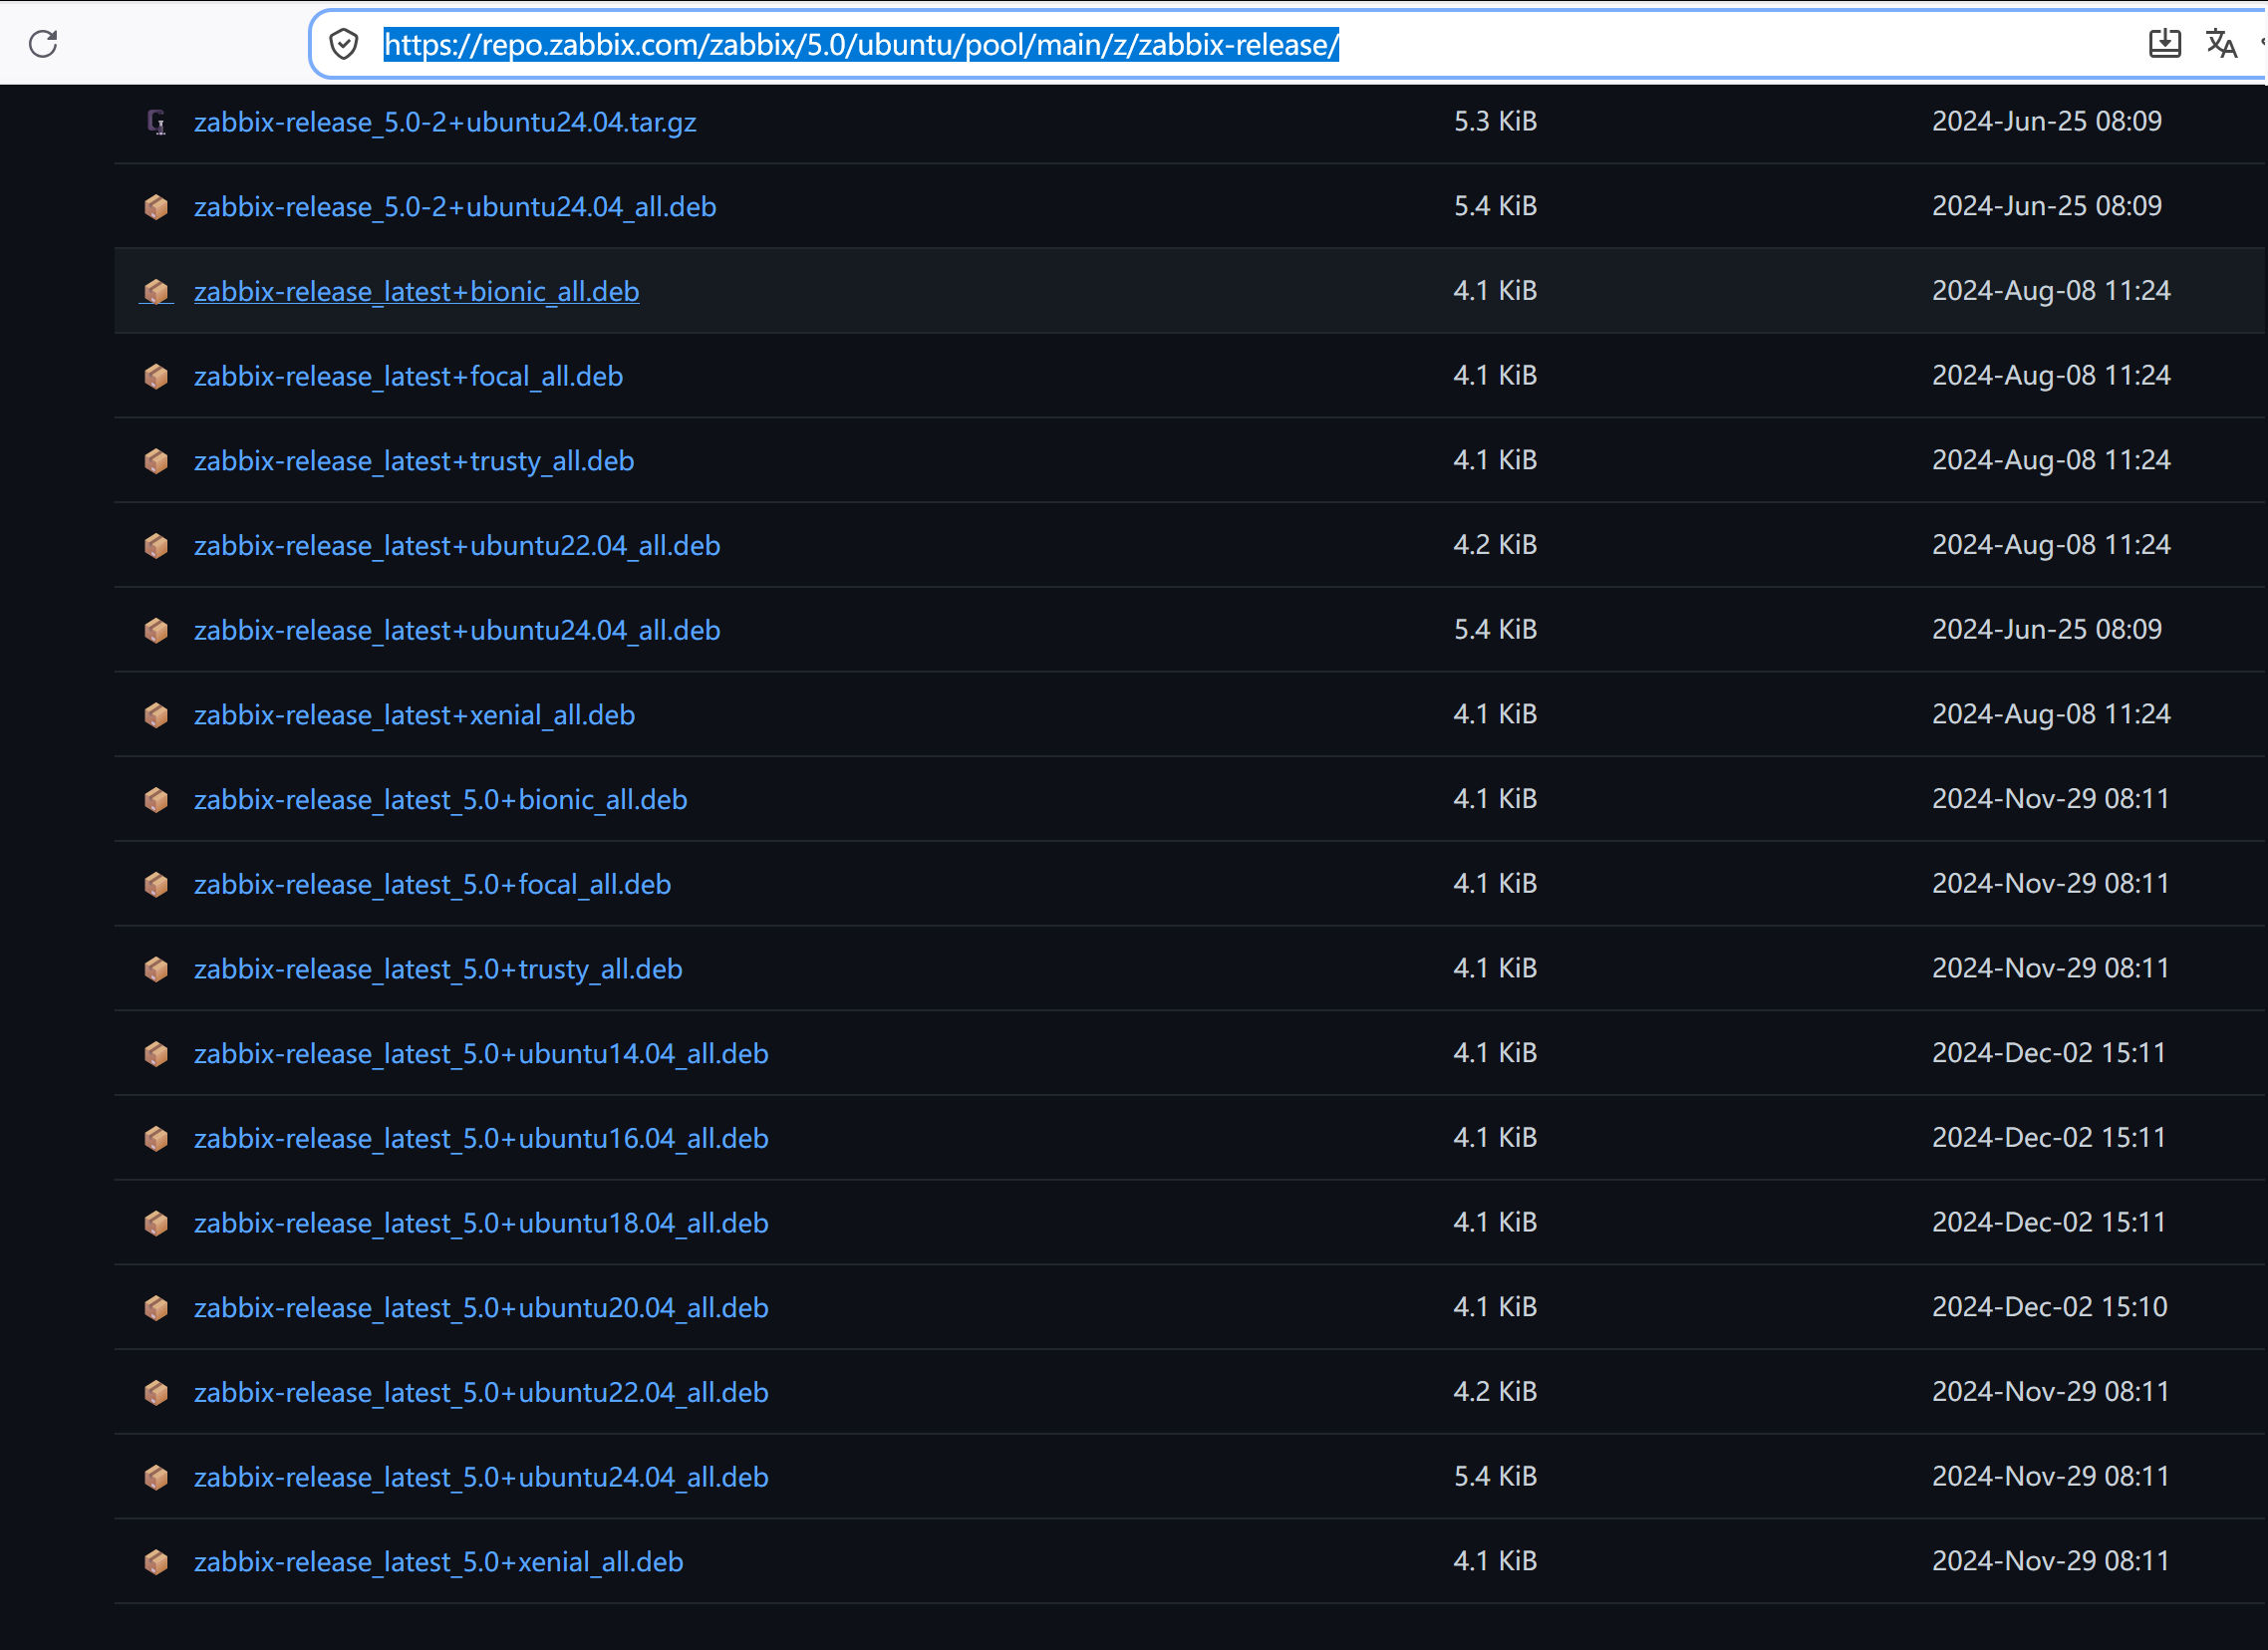Download zabbix-release_latest_5.0+ubuntu14.04_all.deb
This screenshot has width=2268, height=1650.
pyautogui.click(x=481, y=1054)
